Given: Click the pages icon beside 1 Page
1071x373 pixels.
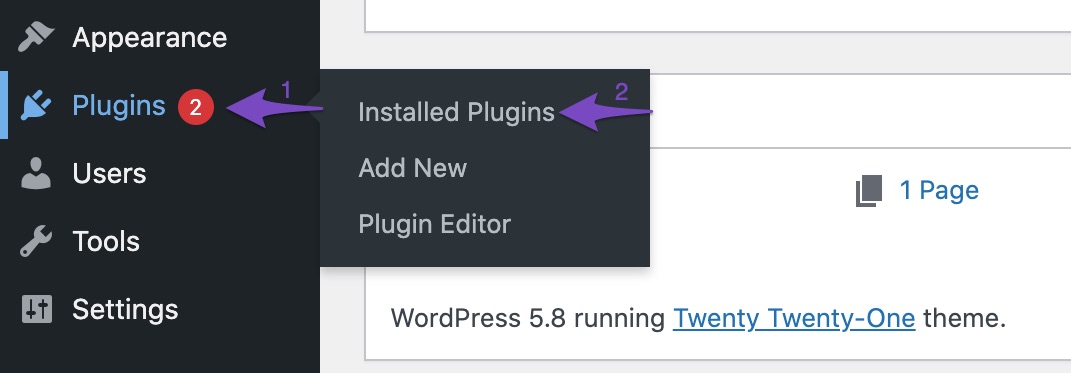Looking at the screenshot, I should 869,191.
